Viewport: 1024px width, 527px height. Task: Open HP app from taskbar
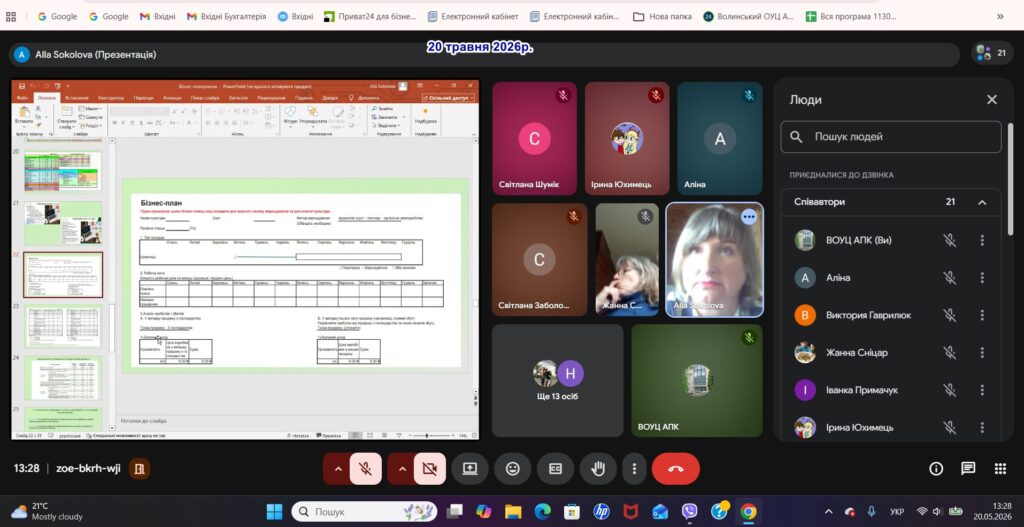click(601, 511)
